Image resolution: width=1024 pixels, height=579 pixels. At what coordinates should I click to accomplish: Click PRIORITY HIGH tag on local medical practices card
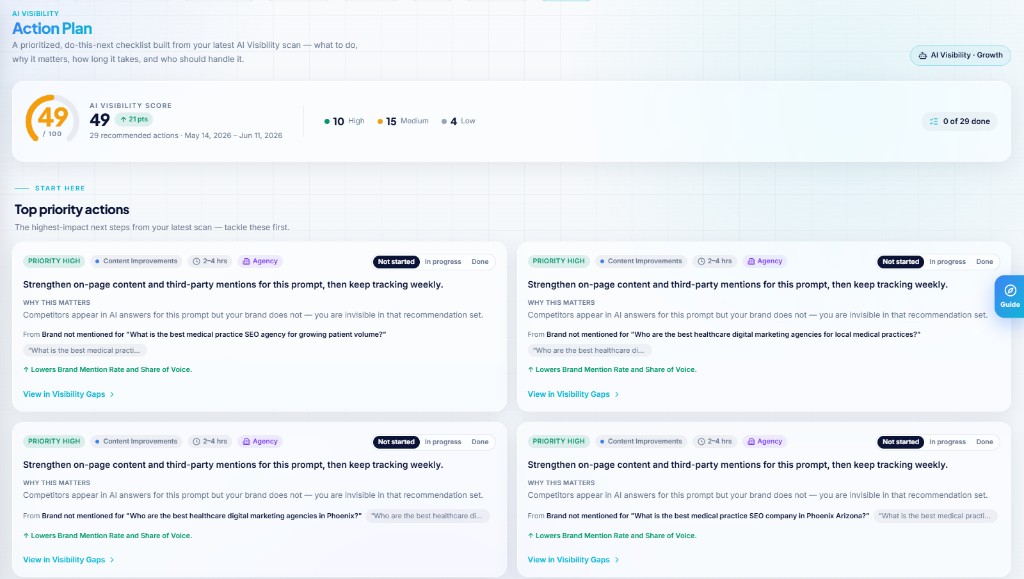(x=558, y=261)
